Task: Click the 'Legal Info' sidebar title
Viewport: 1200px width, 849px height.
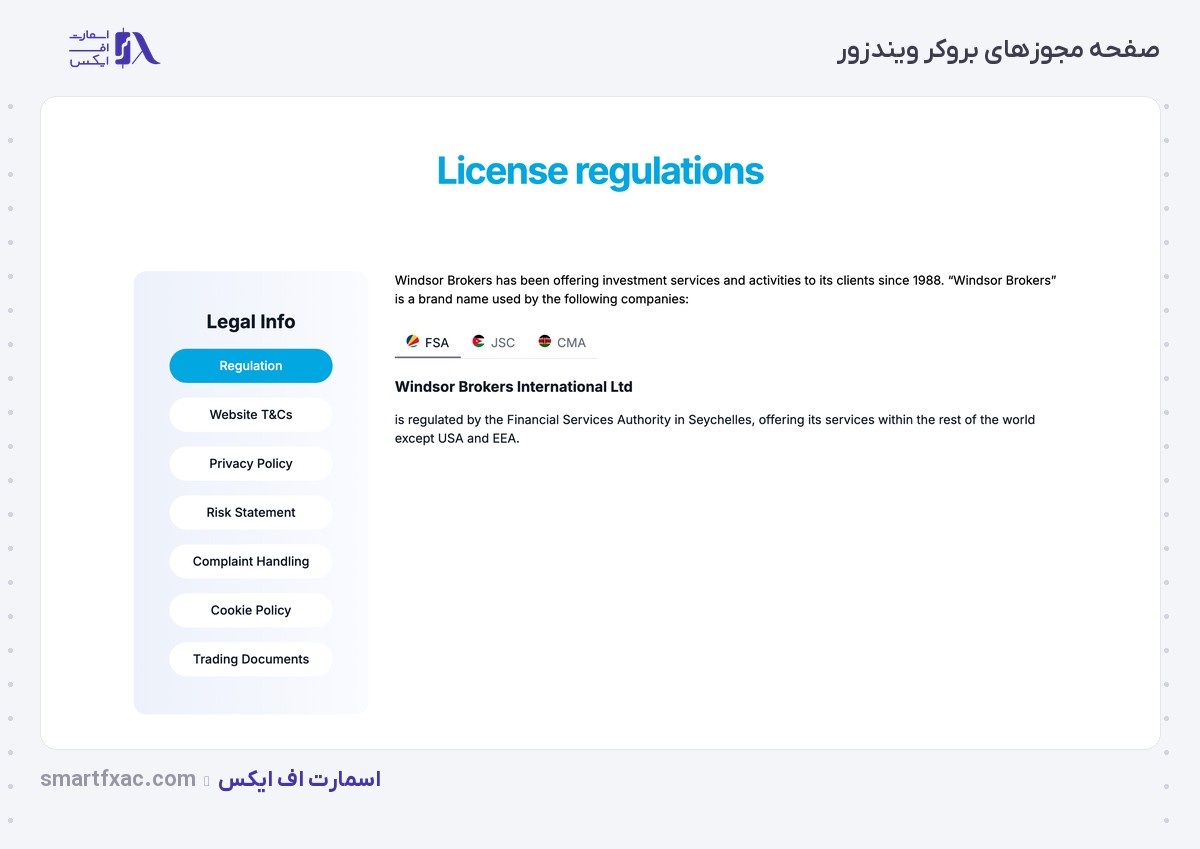Action: click(x=251, y=322)
